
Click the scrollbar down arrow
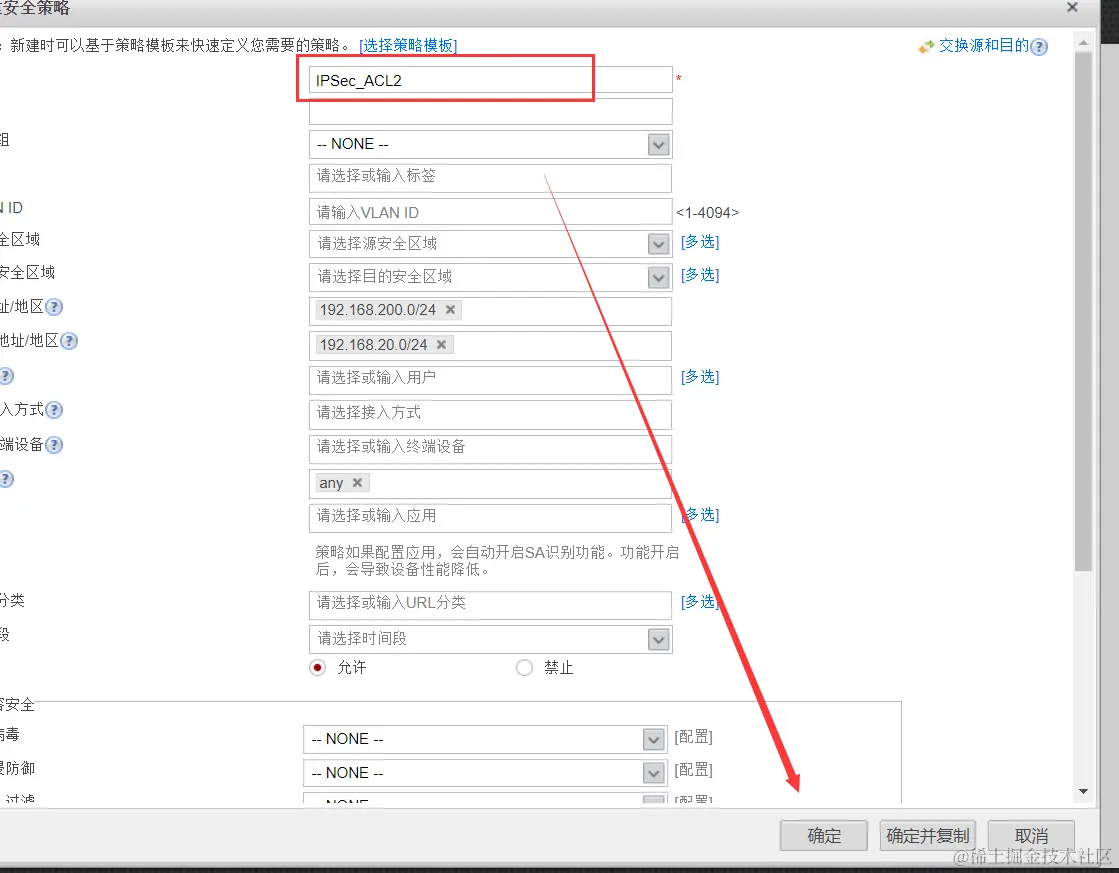(x=1083, y=791)
